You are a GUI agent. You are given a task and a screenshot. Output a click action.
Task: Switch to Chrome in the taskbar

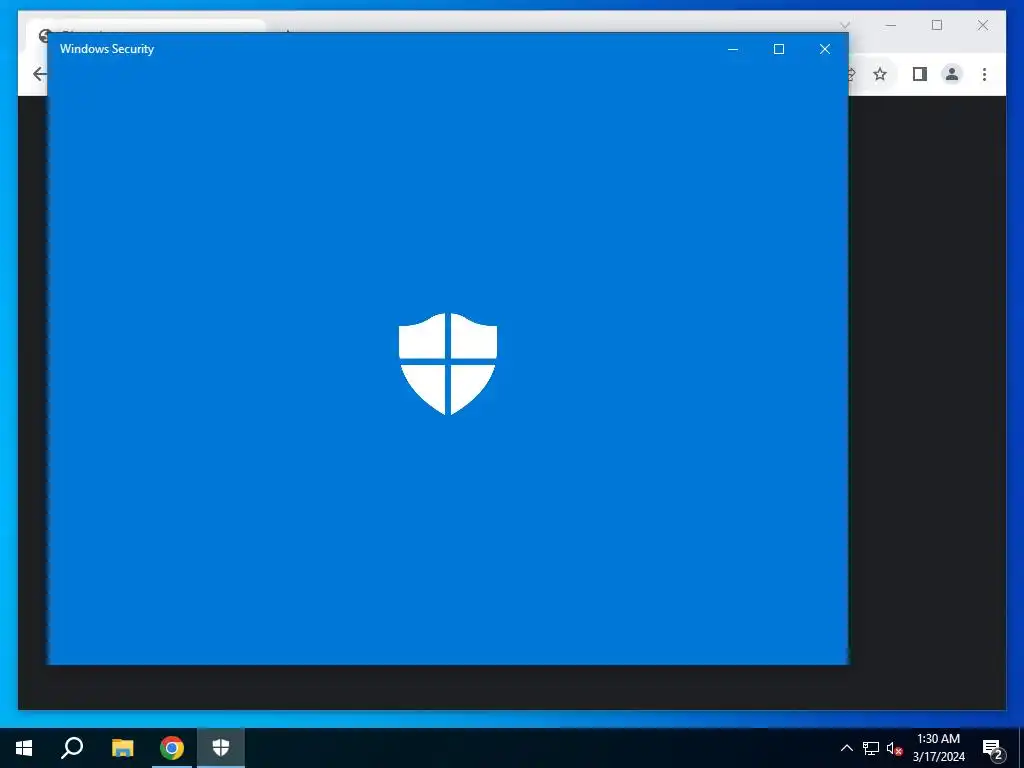(172, 748)
